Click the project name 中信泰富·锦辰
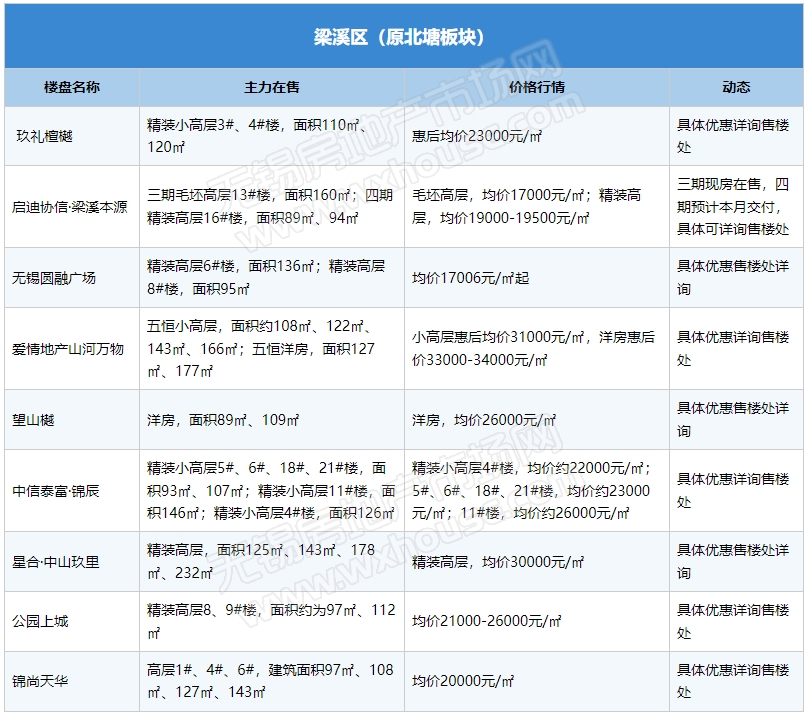 [x=56, y=491]
